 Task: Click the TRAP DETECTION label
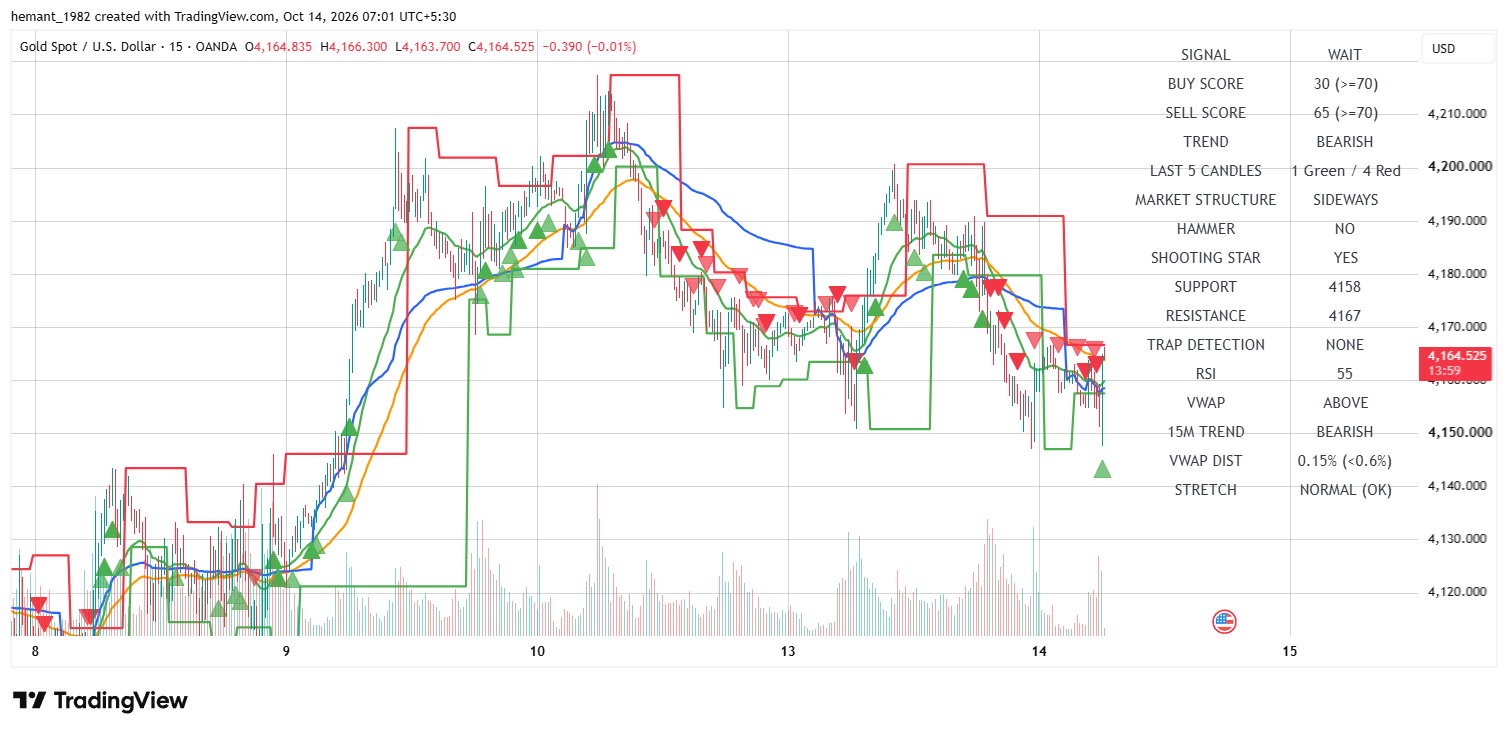pyautogui.click(x=1206, y=345)
